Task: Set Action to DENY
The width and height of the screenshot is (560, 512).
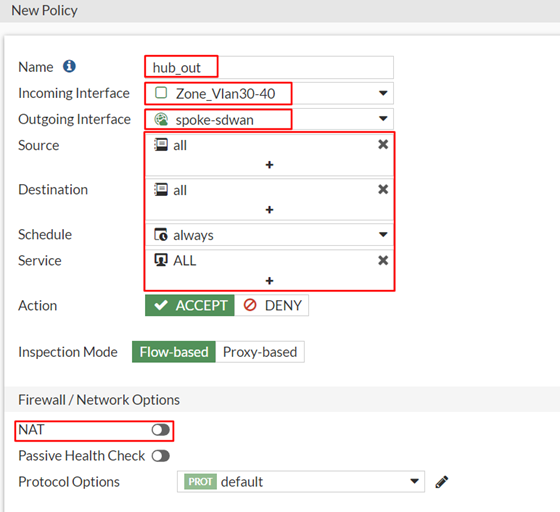Action: pos(271,305)
